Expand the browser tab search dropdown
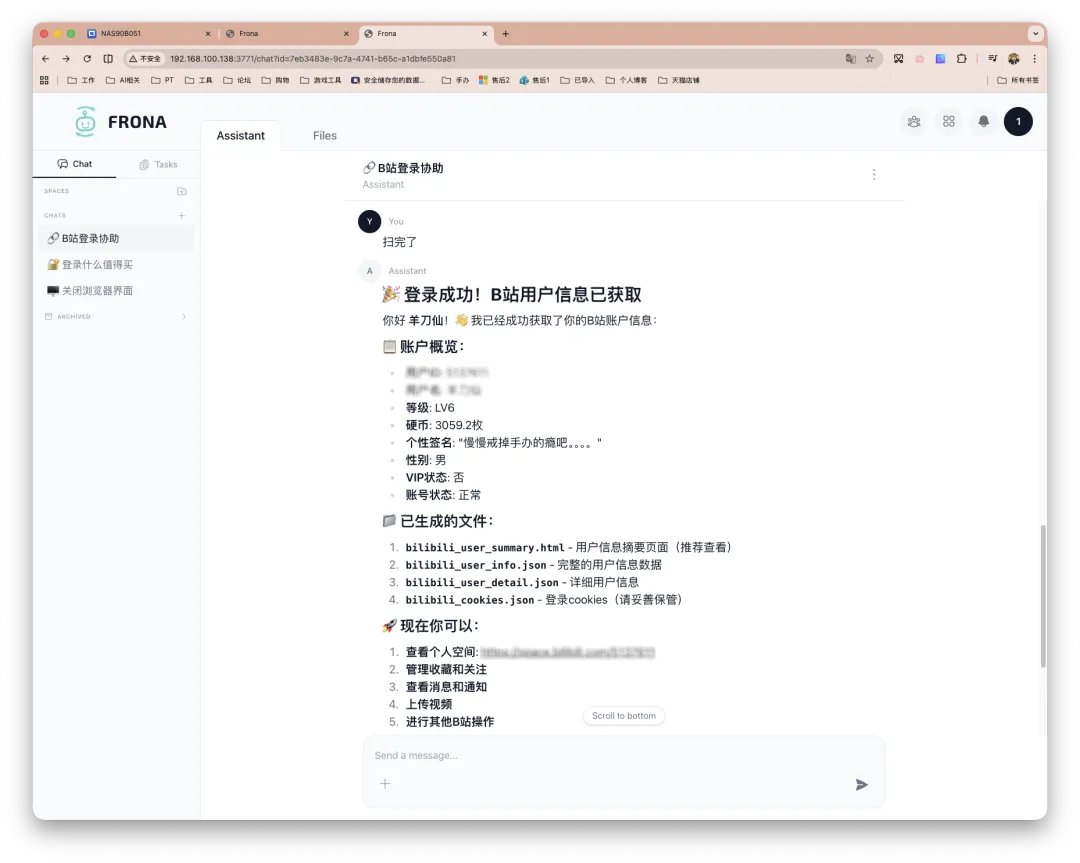Viewport: 1080px width, 863px height. [1035, 33]
